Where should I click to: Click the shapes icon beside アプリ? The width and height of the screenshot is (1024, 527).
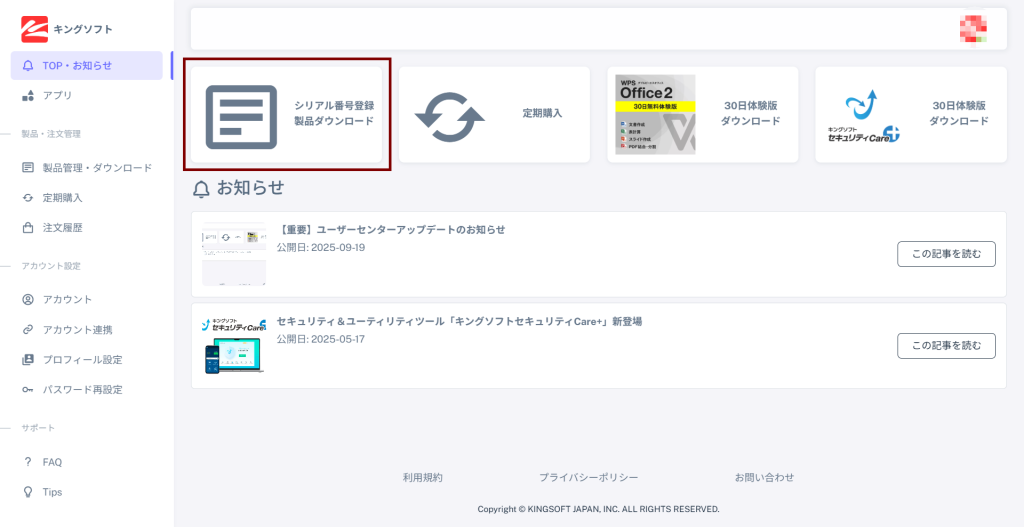(28, 95)
